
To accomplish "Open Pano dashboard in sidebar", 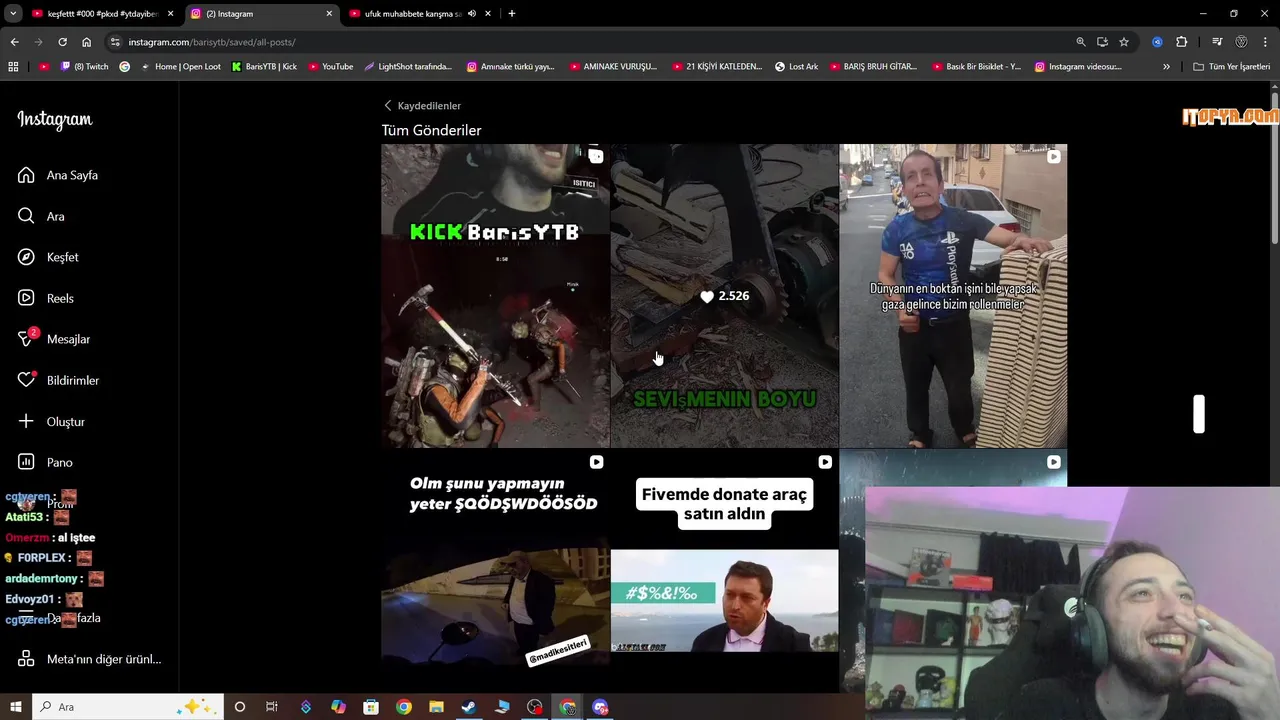I will [x=46, y=462].
